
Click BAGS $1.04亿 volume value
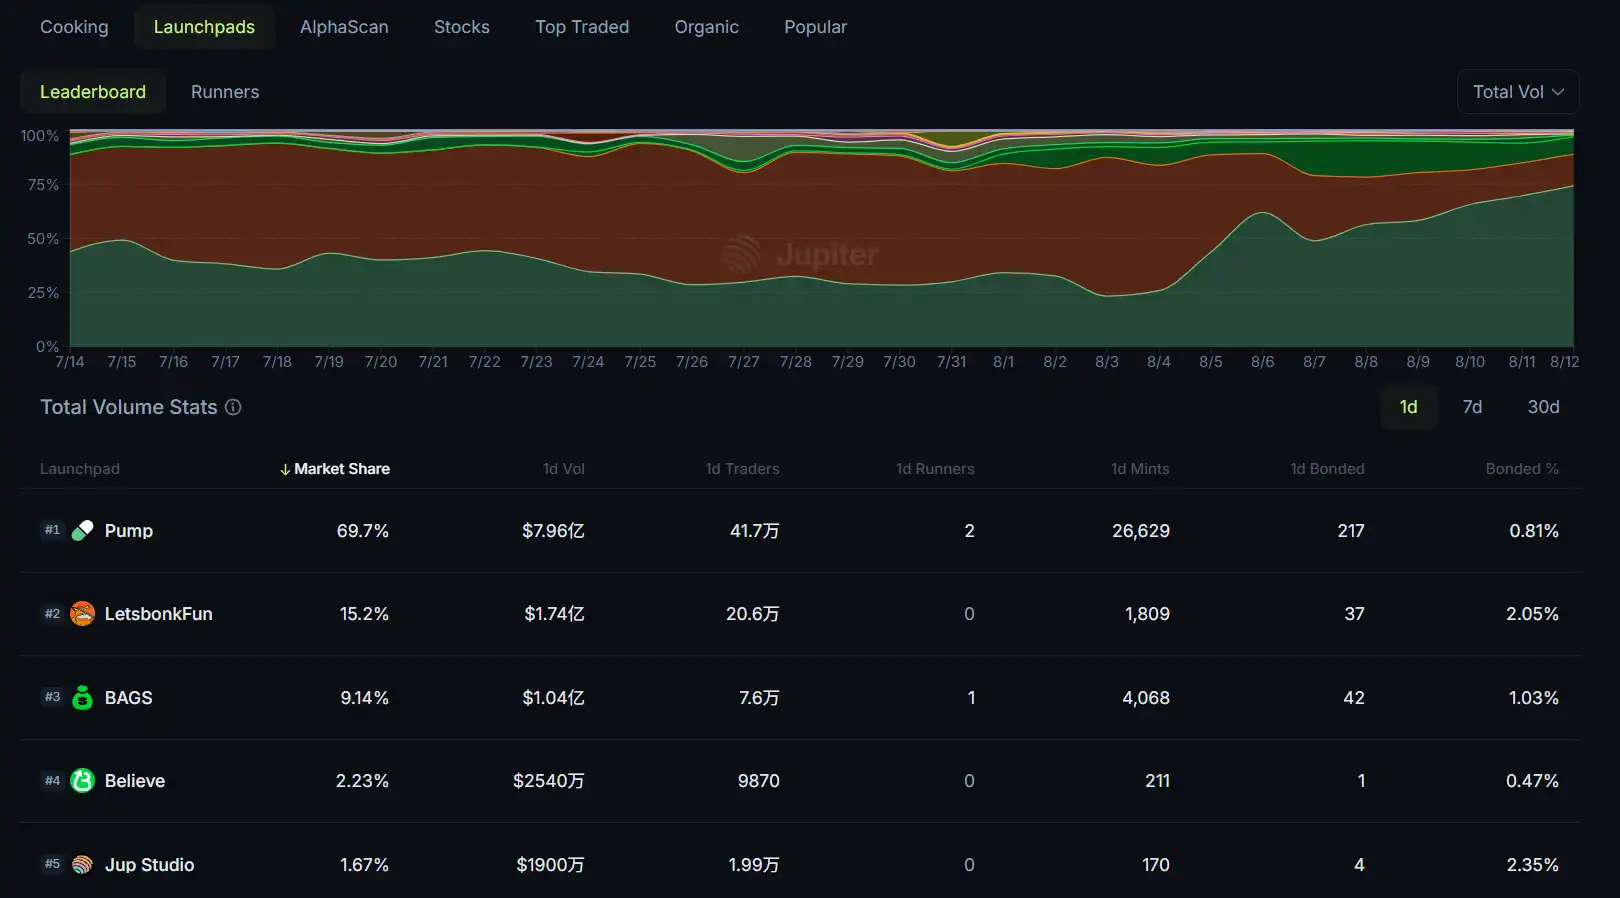point(553,698)
